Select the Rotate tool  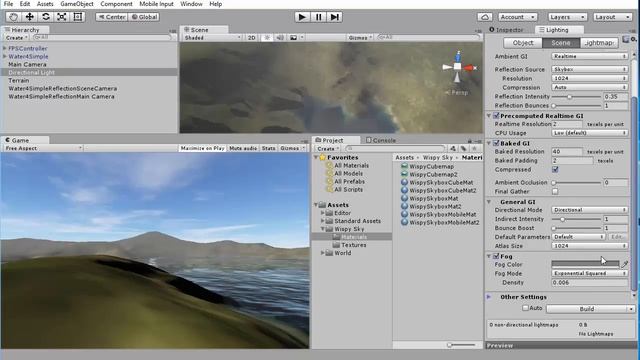46,17
